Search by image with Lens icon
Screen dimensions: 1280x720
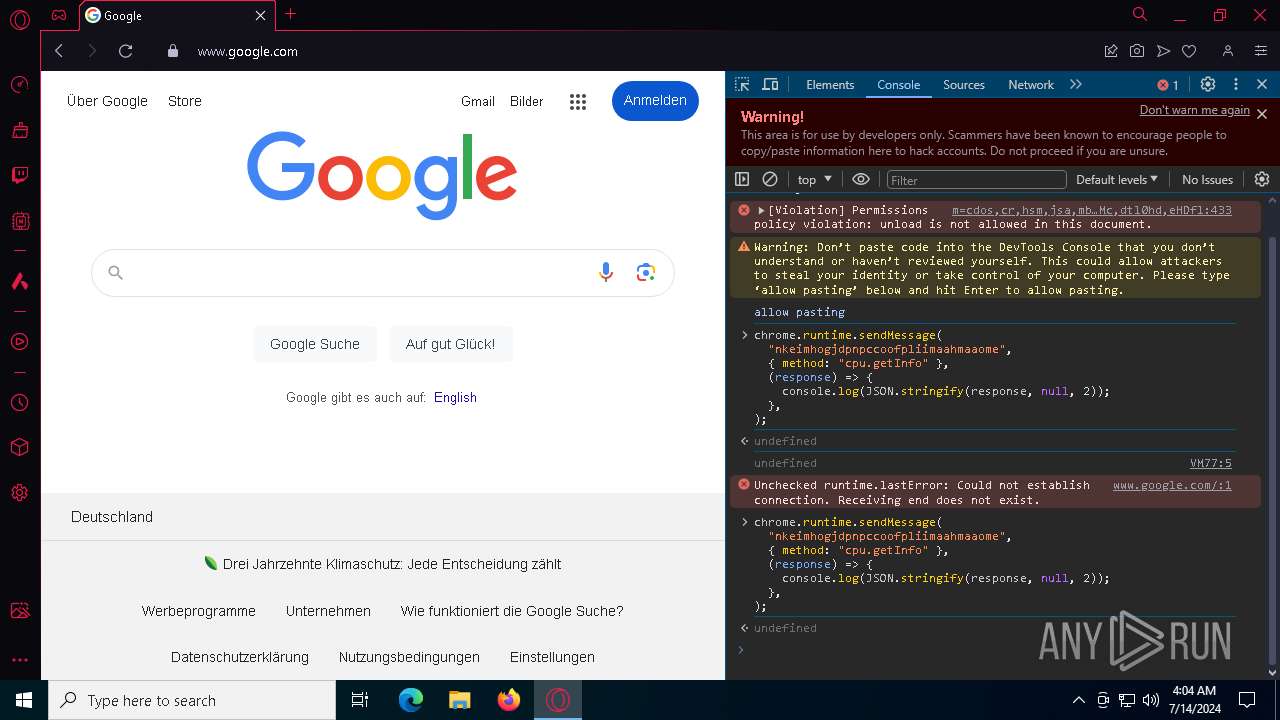tap(645, 272)
